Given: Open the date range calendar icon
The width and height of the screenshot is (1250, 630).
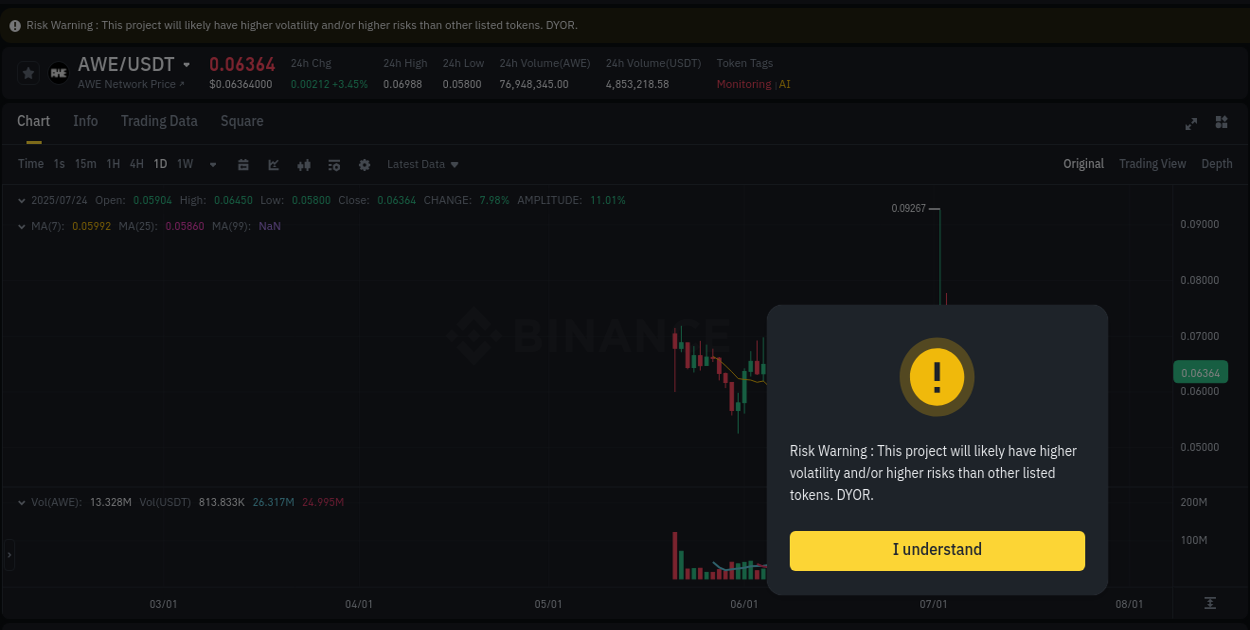Looking at the screenshot, I should tap(243, 163).
